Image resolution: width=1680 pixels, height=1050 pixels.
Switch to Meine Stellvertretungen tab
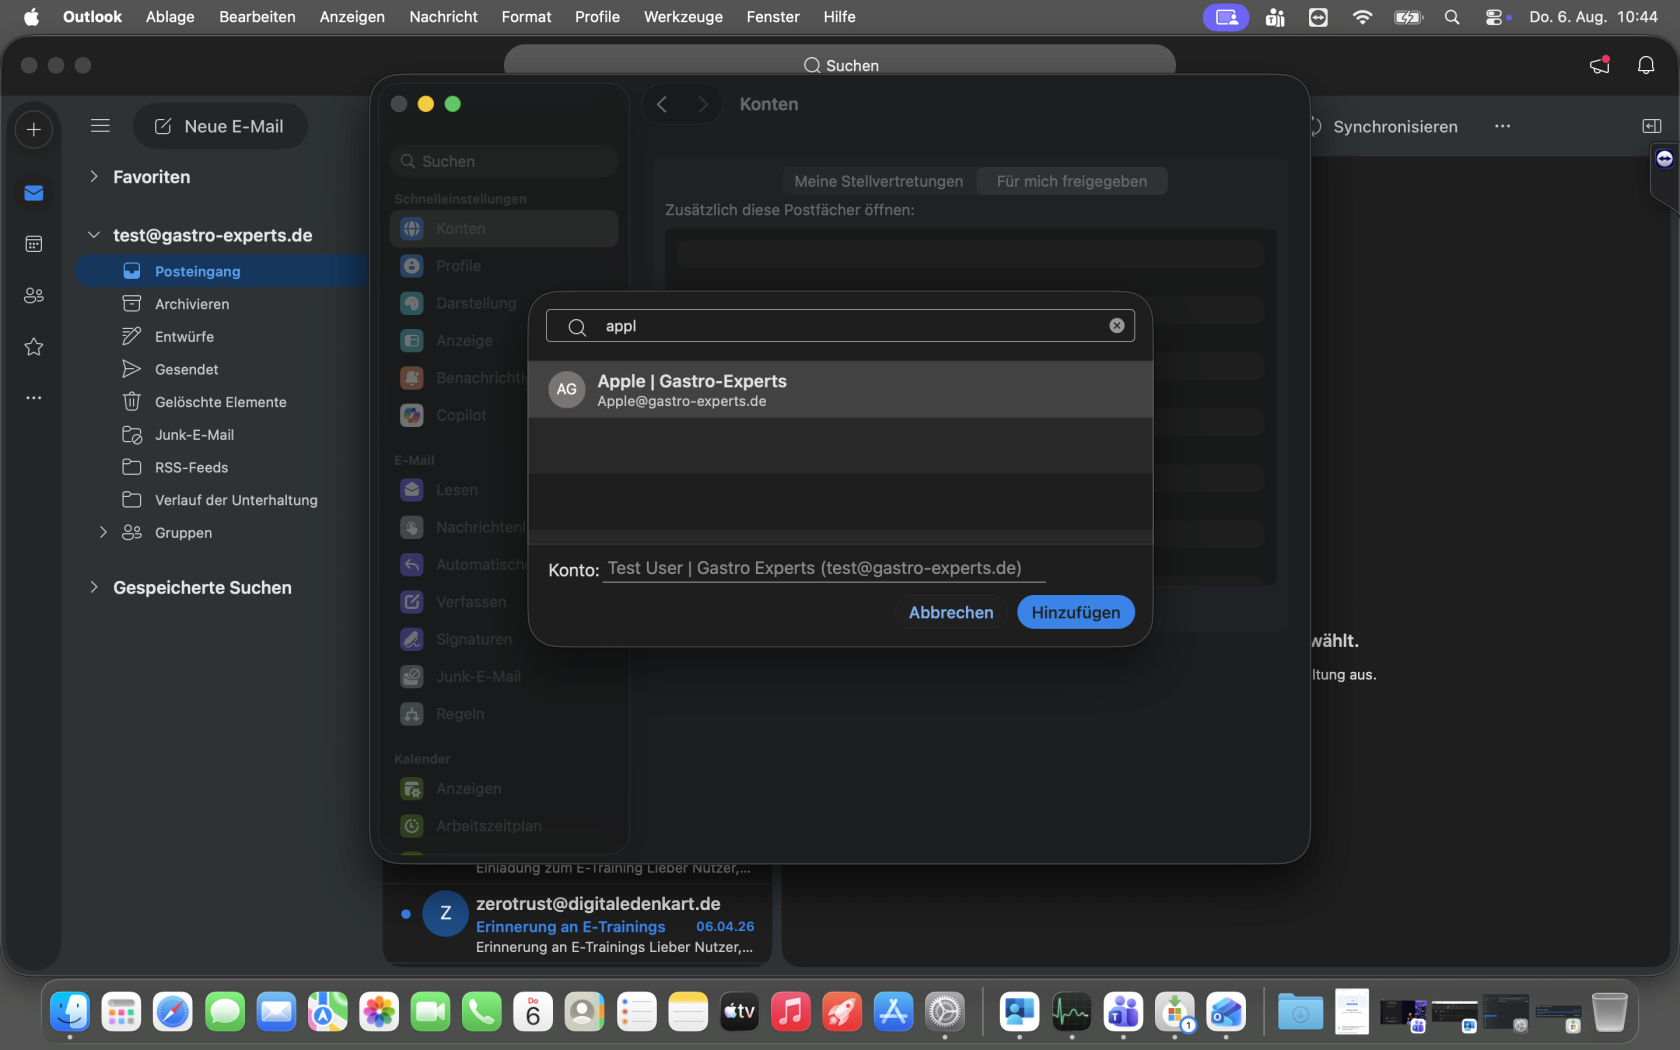879,181
